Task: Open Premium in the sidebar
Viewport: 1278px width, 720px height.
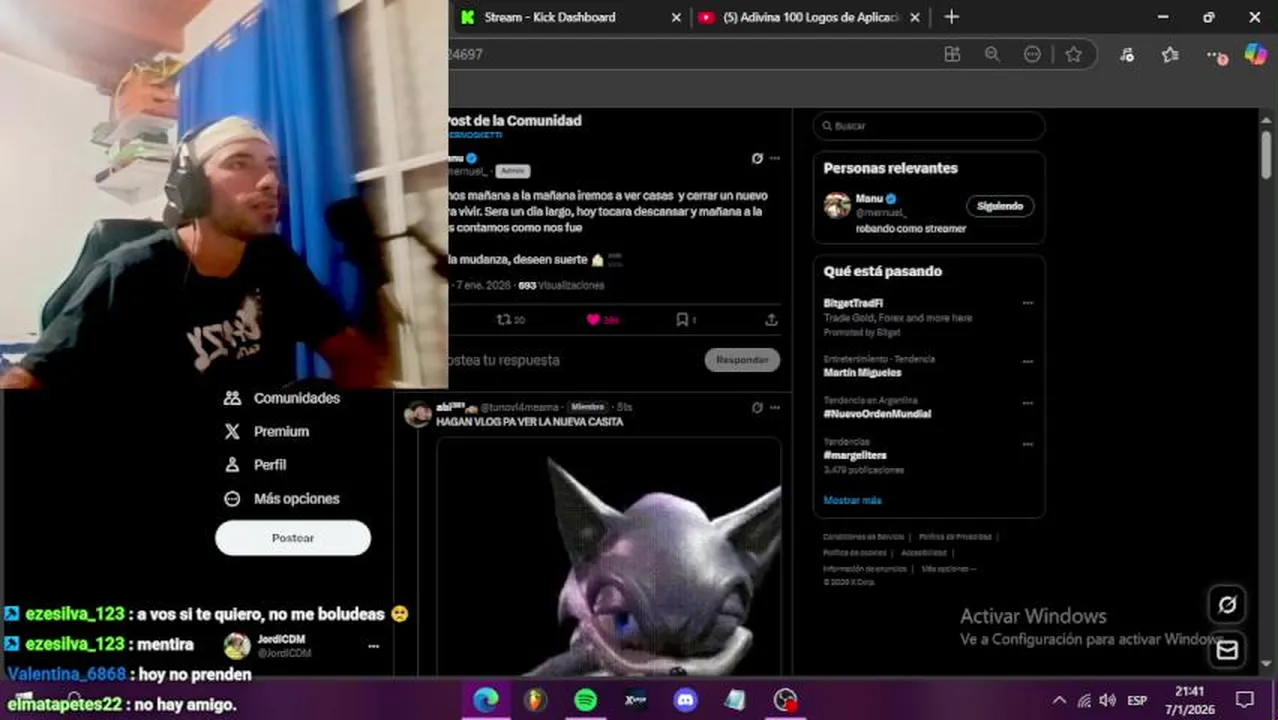Action: tap(266, 431)
